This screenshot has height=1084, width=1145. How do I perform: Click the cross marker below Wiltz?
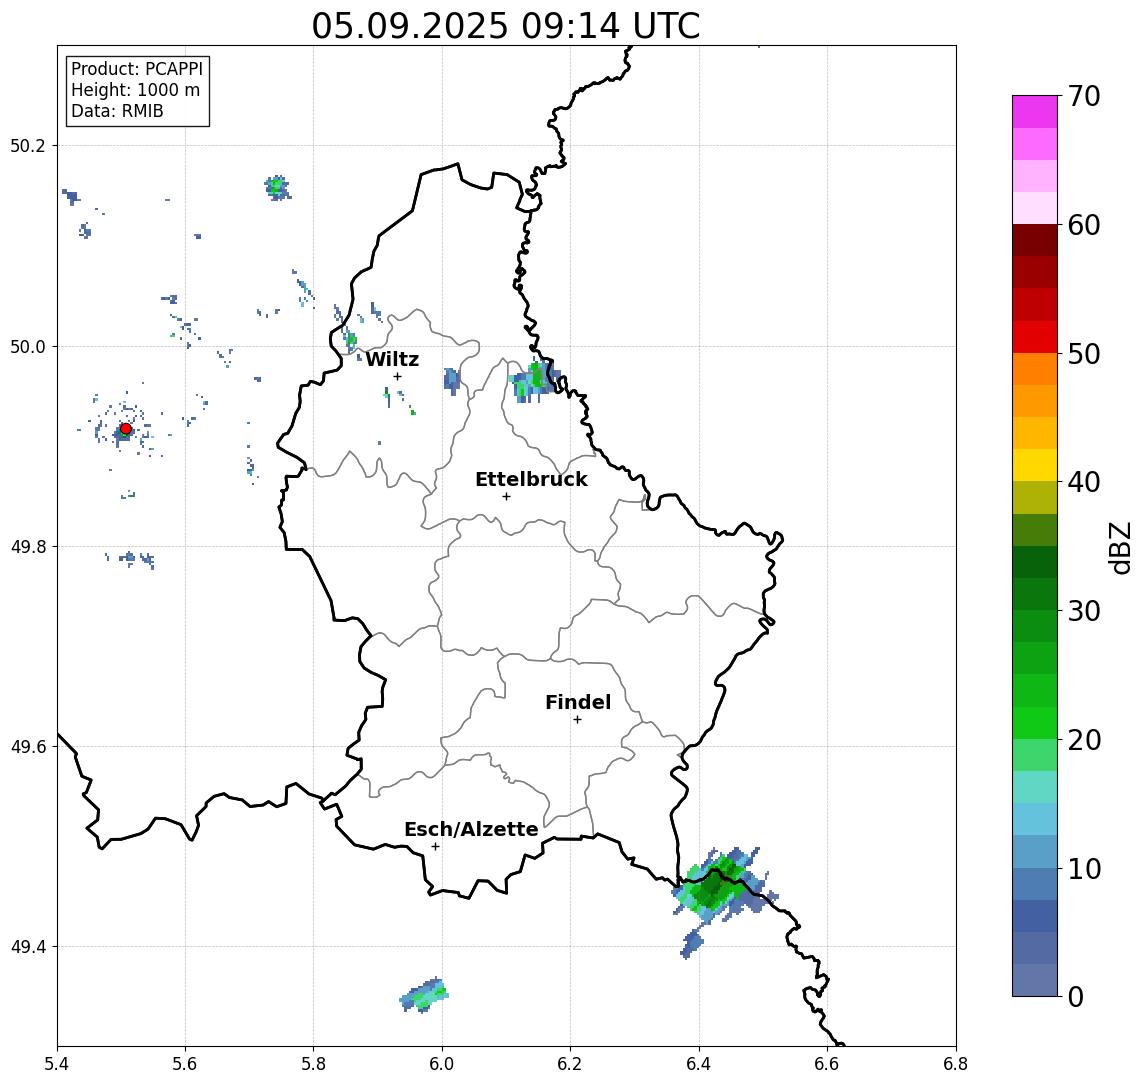397,376
